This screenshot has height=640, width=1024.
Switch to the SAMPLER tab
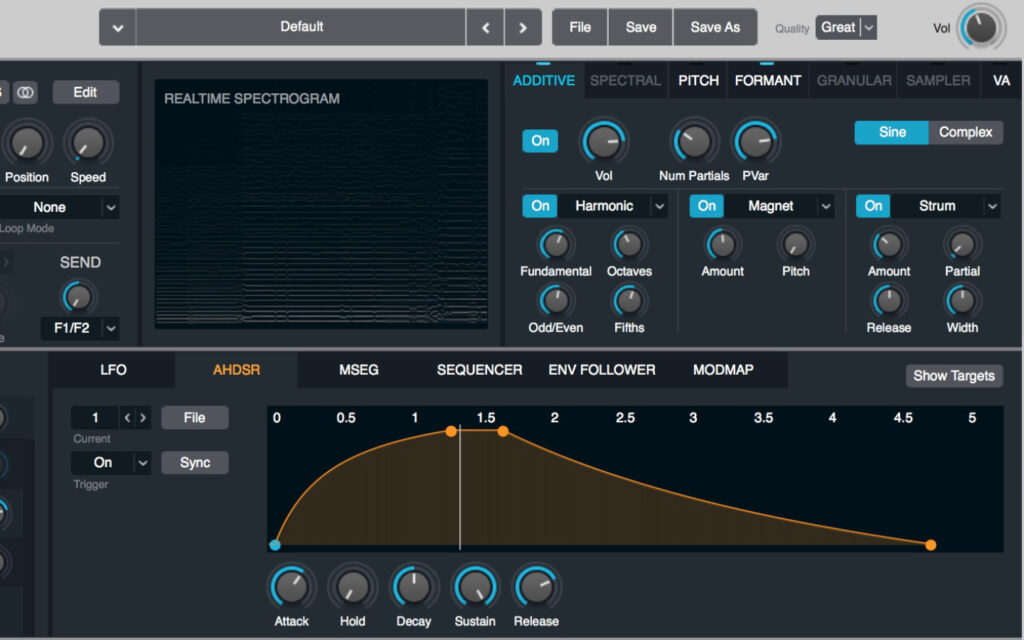[938, 80]
